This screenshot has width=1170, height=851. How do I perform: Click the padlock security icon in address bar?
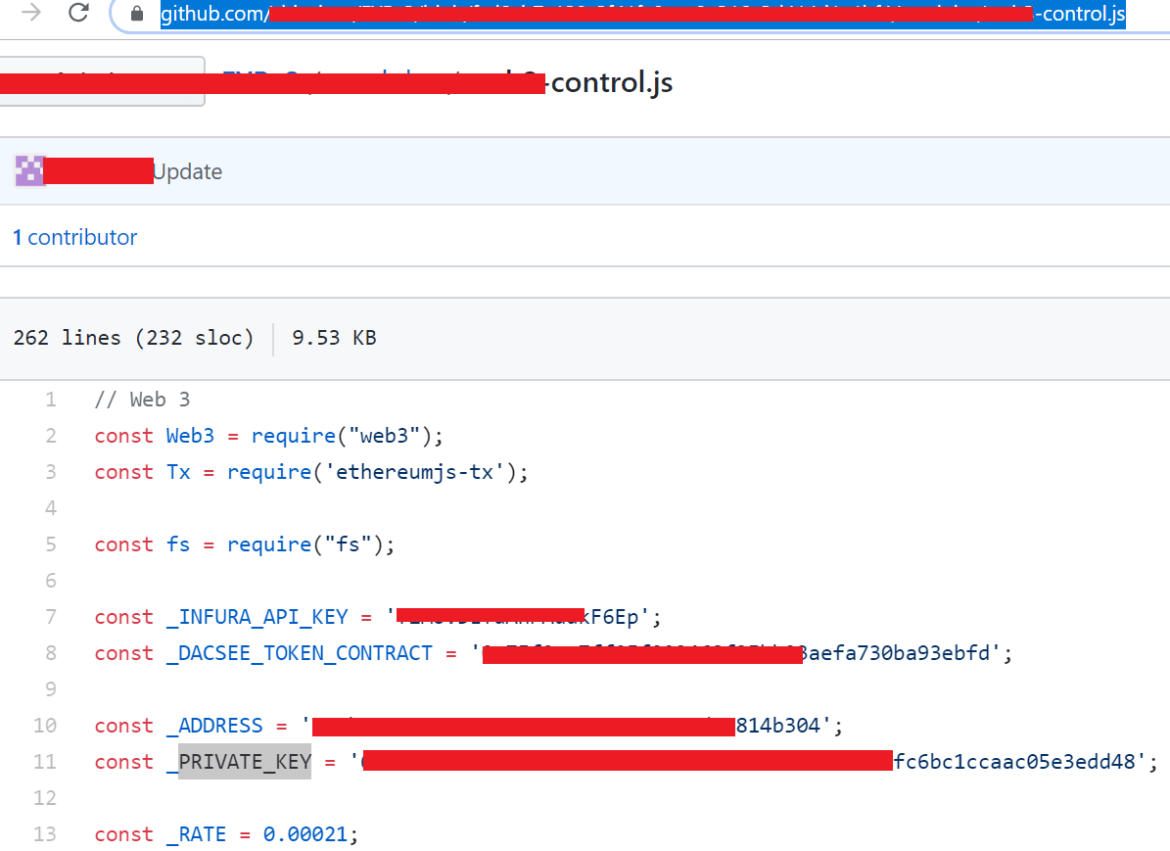[135, 14]
